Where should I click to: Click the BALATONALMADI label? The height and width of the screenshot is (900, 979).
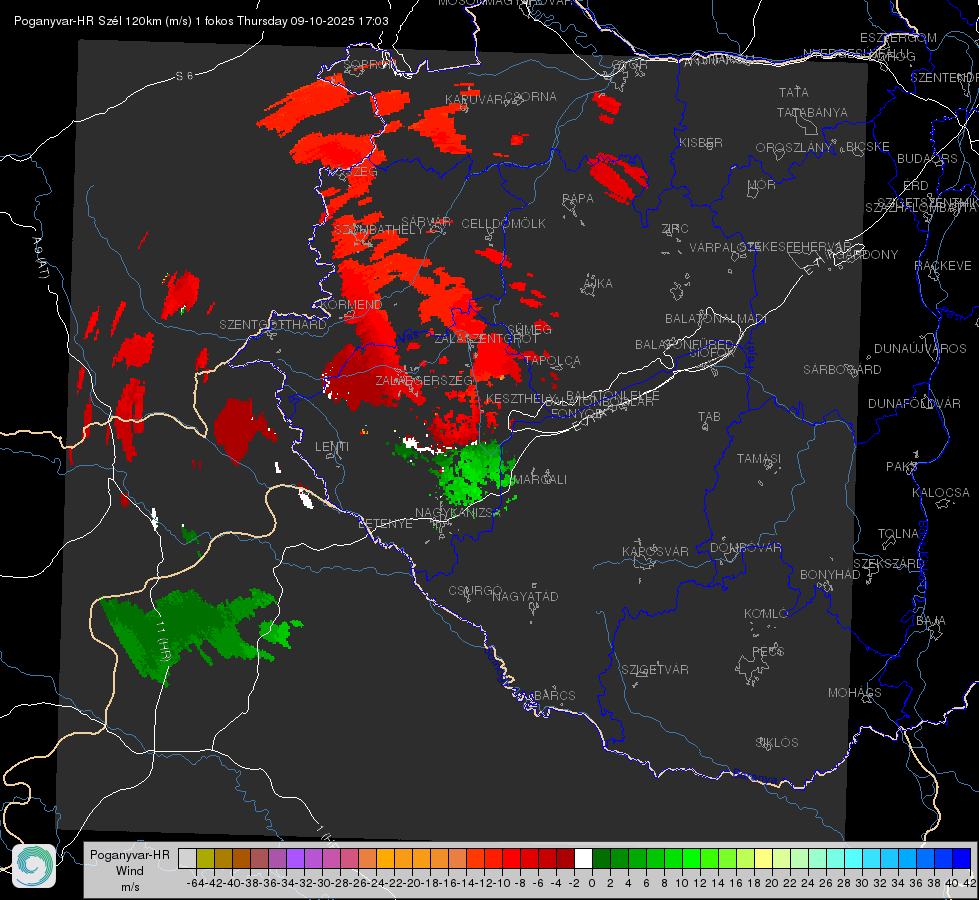tap(716, 319)
